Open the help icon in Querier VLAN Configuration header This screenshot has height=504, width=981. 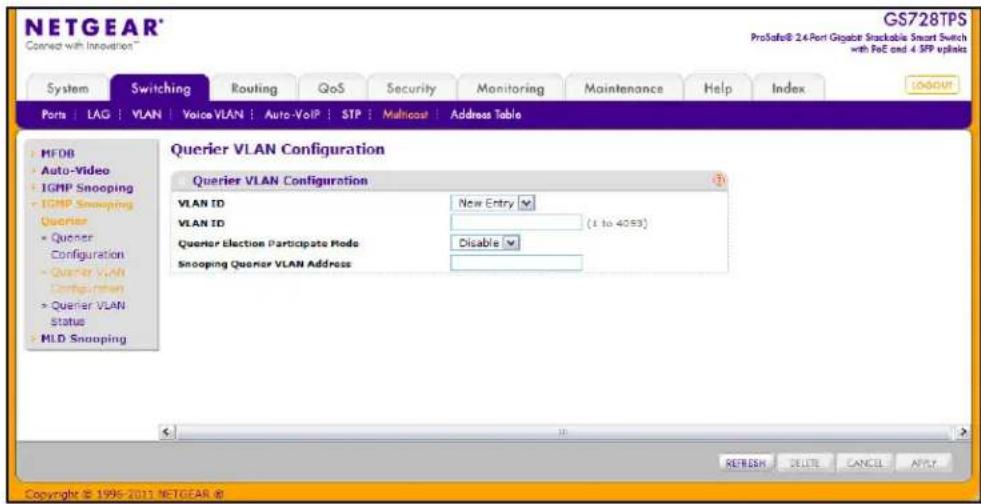pyautogui.click(x=718, y=180)
